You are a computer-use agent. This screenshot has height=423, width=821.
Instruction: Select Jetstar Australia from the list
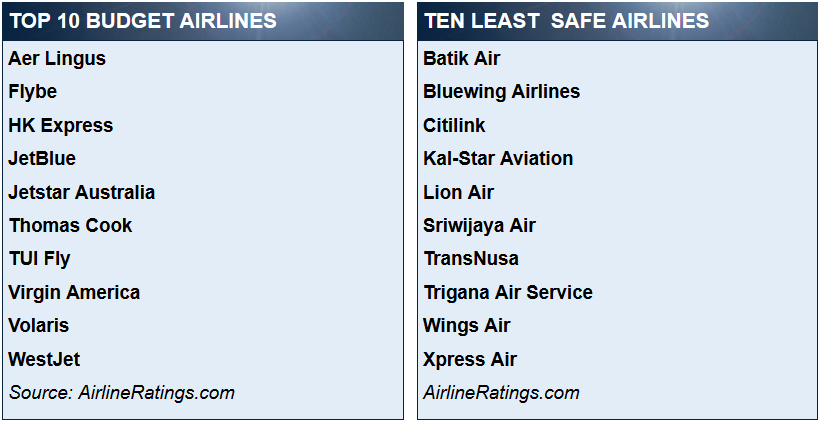[x=82, y=192]
